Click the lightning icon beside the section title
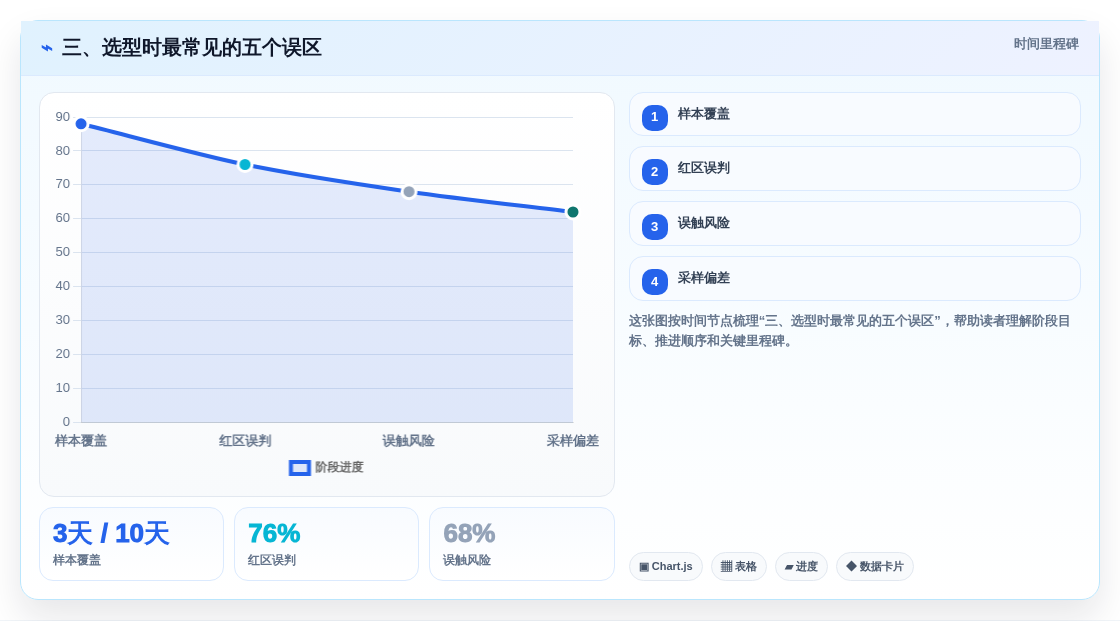 click(x=47, y=48)
